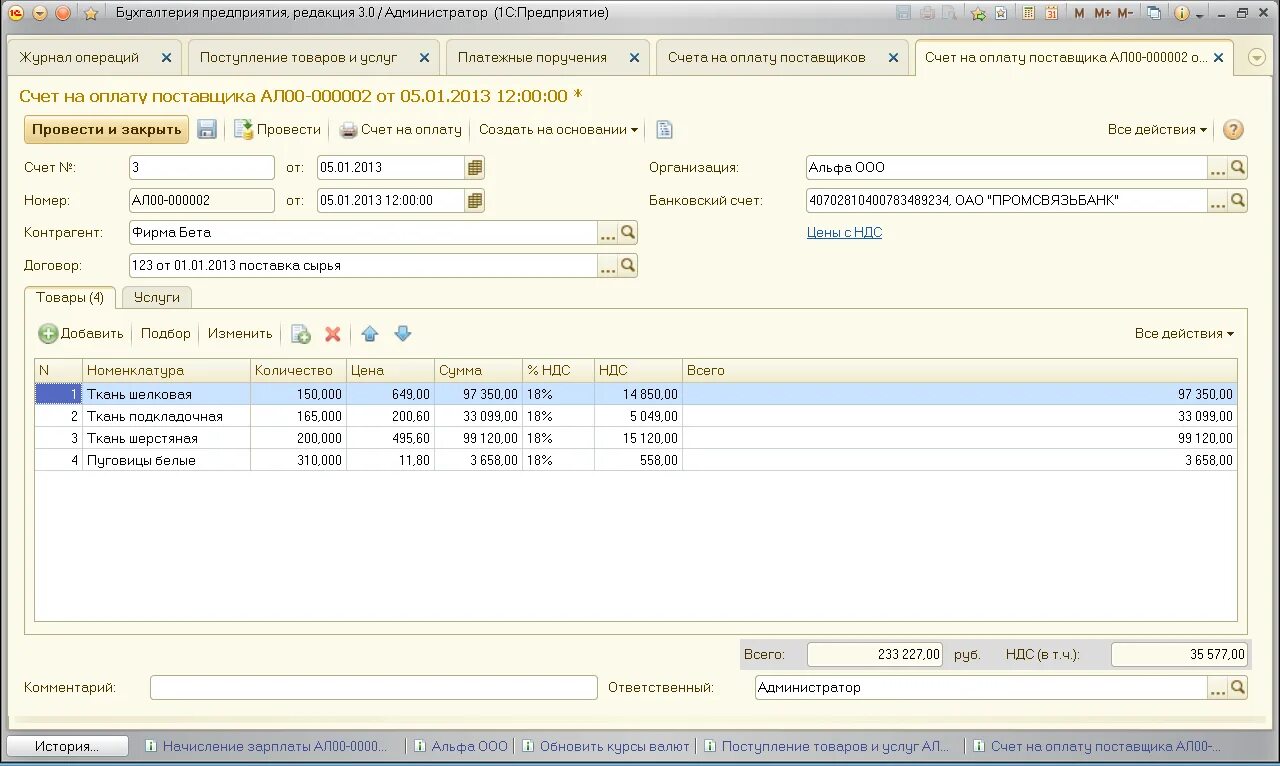Open Организация lookup magnifier icon

(x=1238, y=167)
